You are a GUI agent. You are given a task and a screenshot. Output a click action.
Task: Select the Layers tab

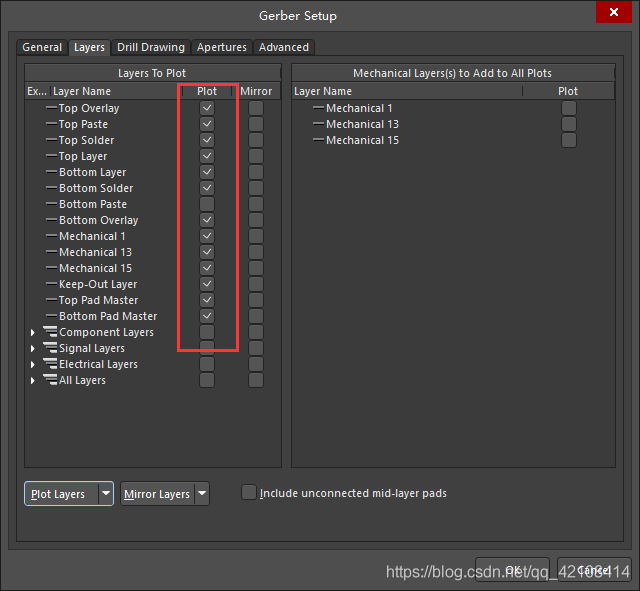tap(89, 47)
